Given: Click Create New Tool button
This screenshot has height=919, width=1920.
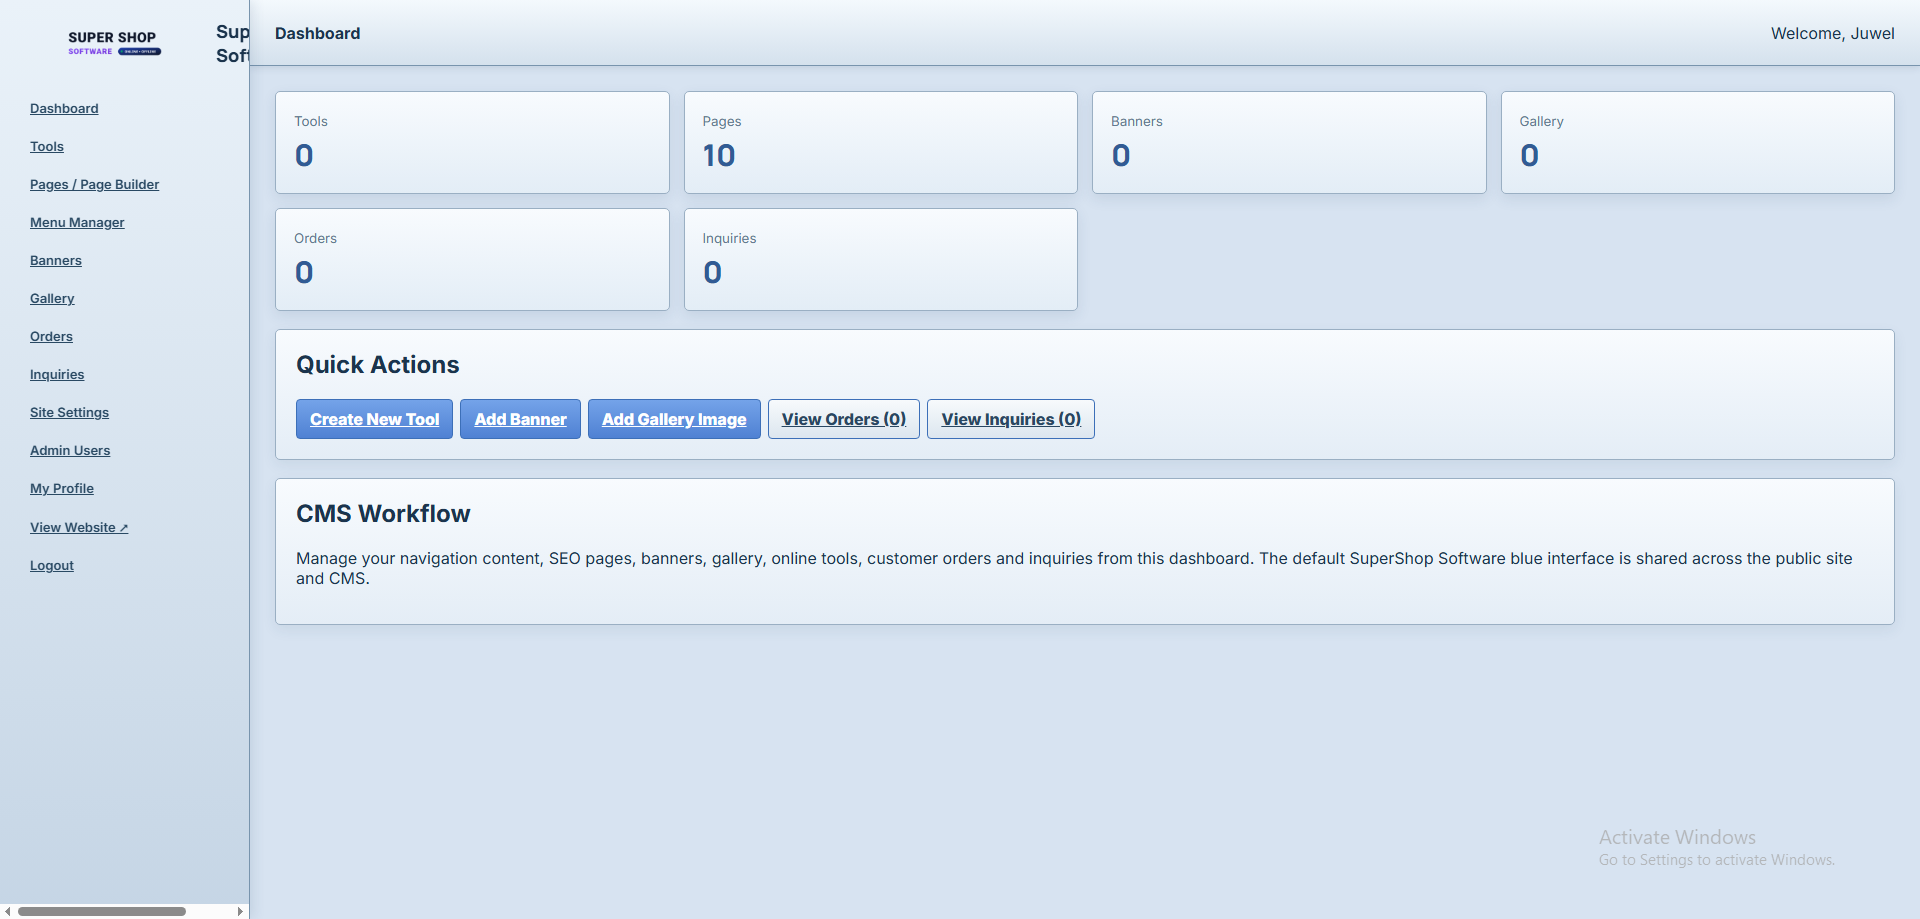Looking at the screenshot, I should coord(374,419).
